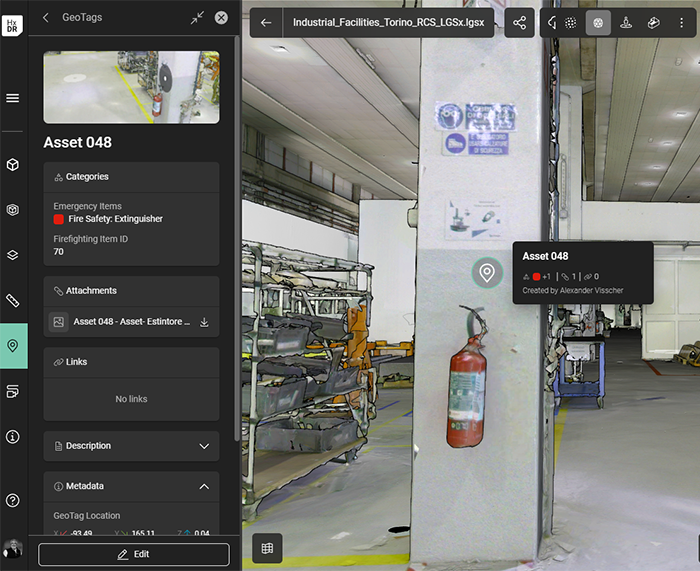700x571 pixels.
Task: Toggle the highlighted point cloud view mode
Action: (x=598, y=22)
